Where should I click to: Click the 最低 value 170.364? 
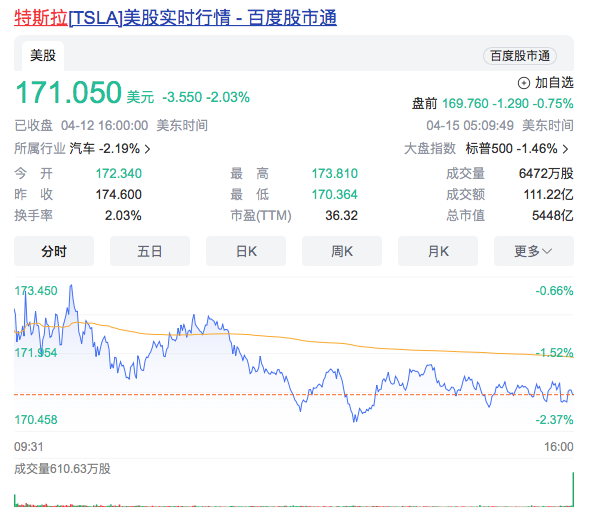pos(334,195)
